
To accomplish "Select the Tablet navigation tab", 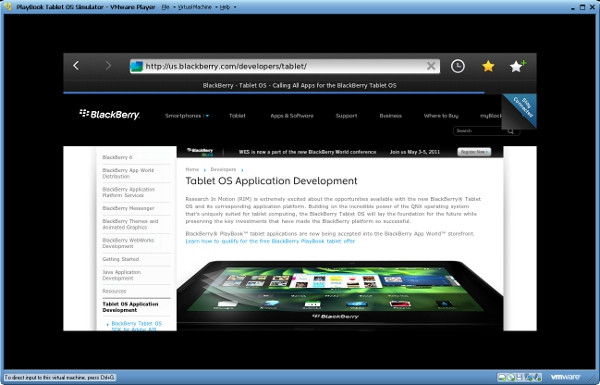I will [x=237, y=116].
